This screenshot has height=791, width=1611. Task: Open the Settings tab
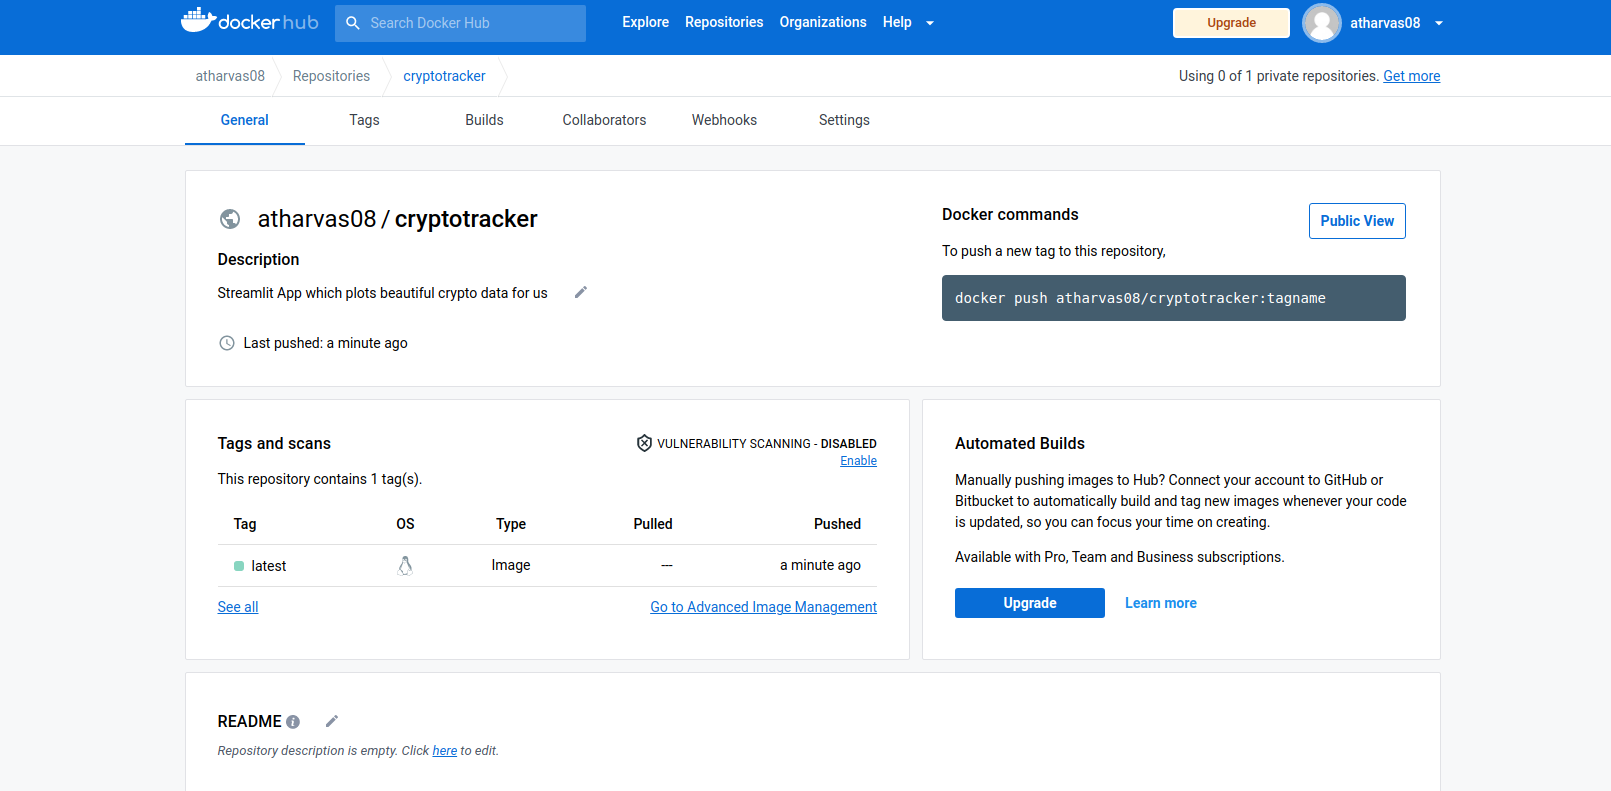(845, 120)
